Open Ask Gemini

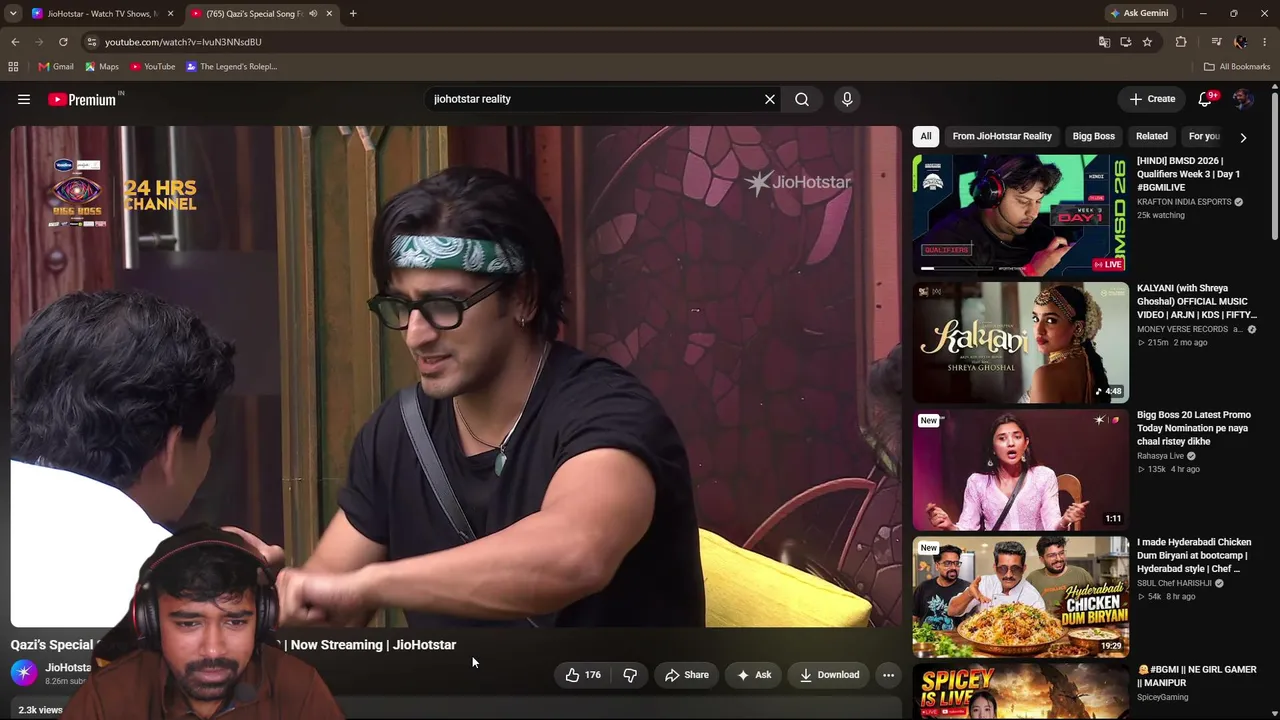pos(1139,14)
